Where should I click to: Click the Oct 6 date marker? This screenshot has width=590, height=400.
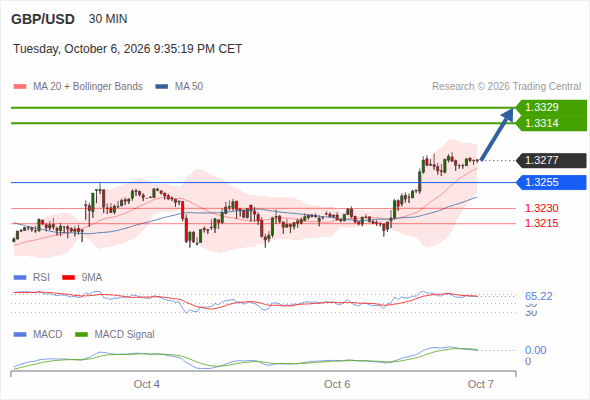point(337,384)
